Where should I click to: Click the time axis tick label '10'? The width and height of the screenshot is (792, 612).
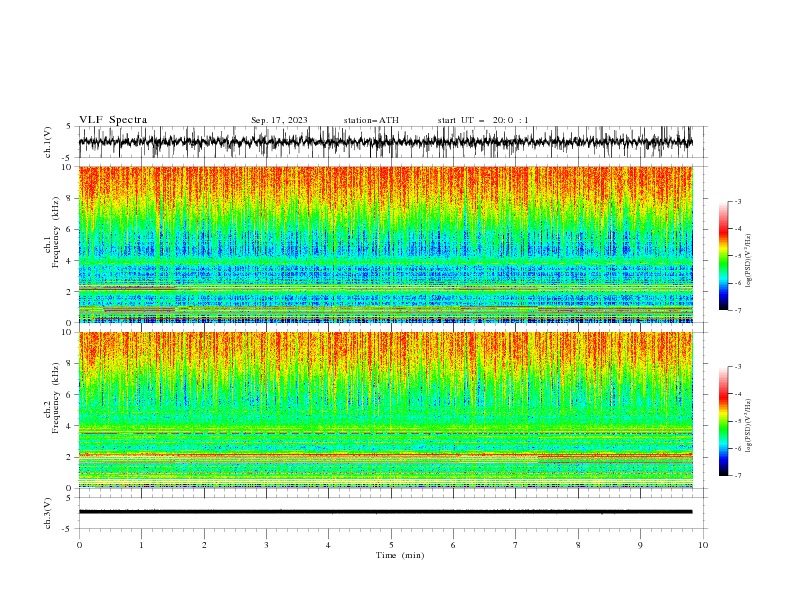point(703,545)
